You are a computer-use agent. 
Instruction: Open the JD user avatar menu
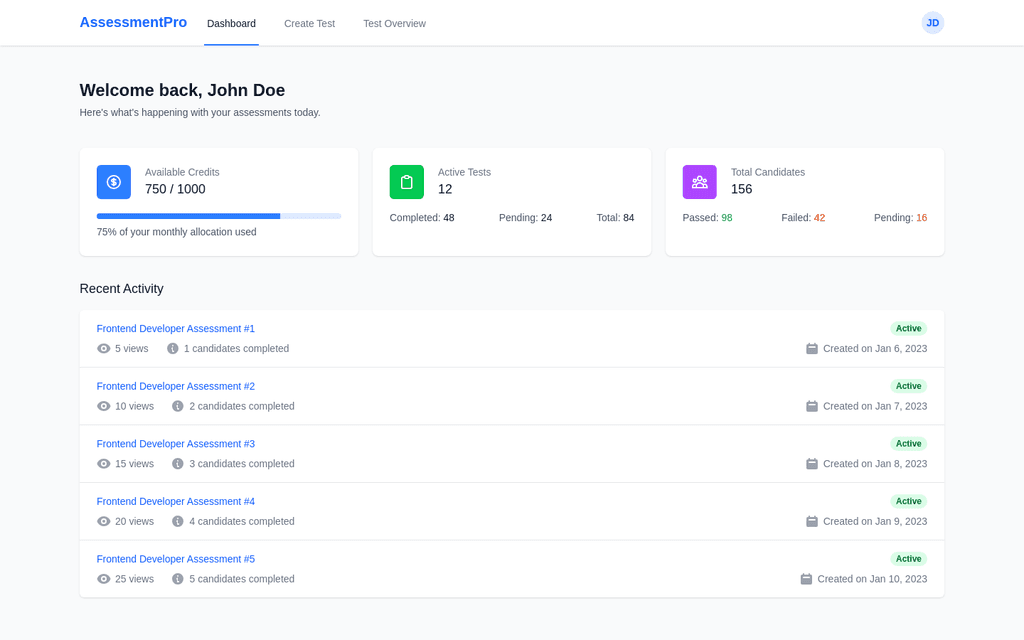point(932,23)
